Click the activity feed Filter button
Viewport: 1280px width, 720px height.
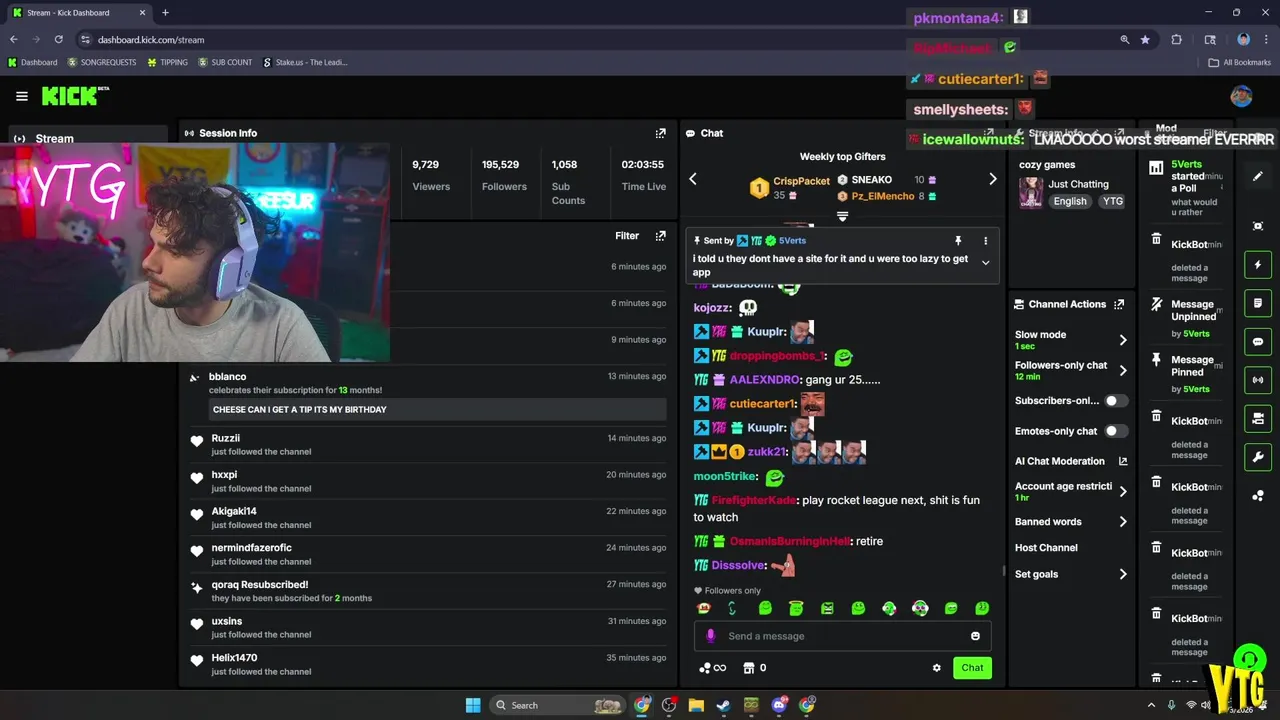(x=627, y=236)
